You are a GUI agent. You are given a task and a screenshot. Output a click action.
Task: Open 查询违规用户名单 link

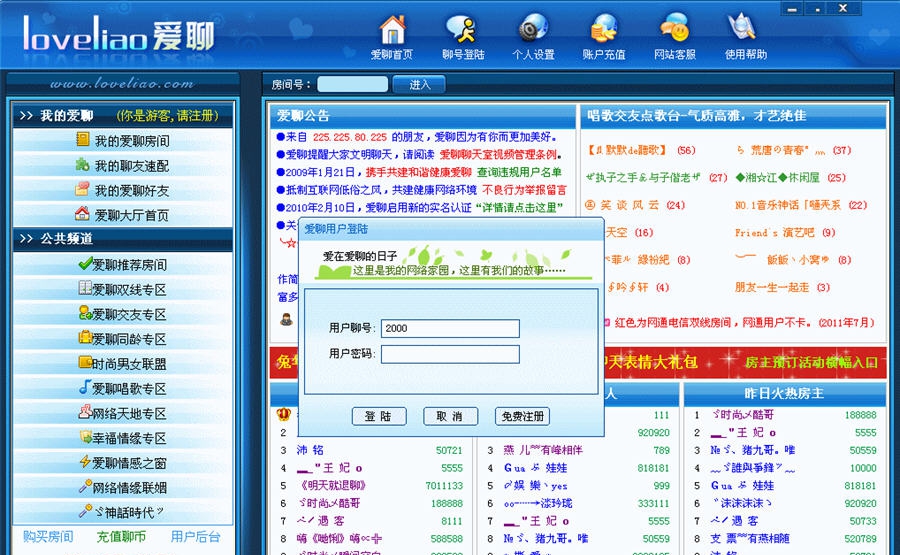point(519,172)
